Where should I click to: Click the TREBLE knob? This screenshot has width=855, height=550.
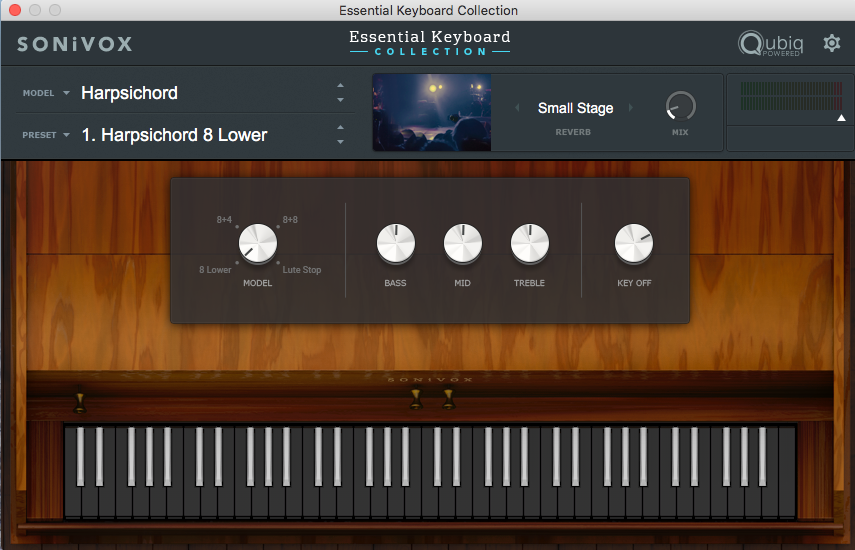tap(529, 244)
